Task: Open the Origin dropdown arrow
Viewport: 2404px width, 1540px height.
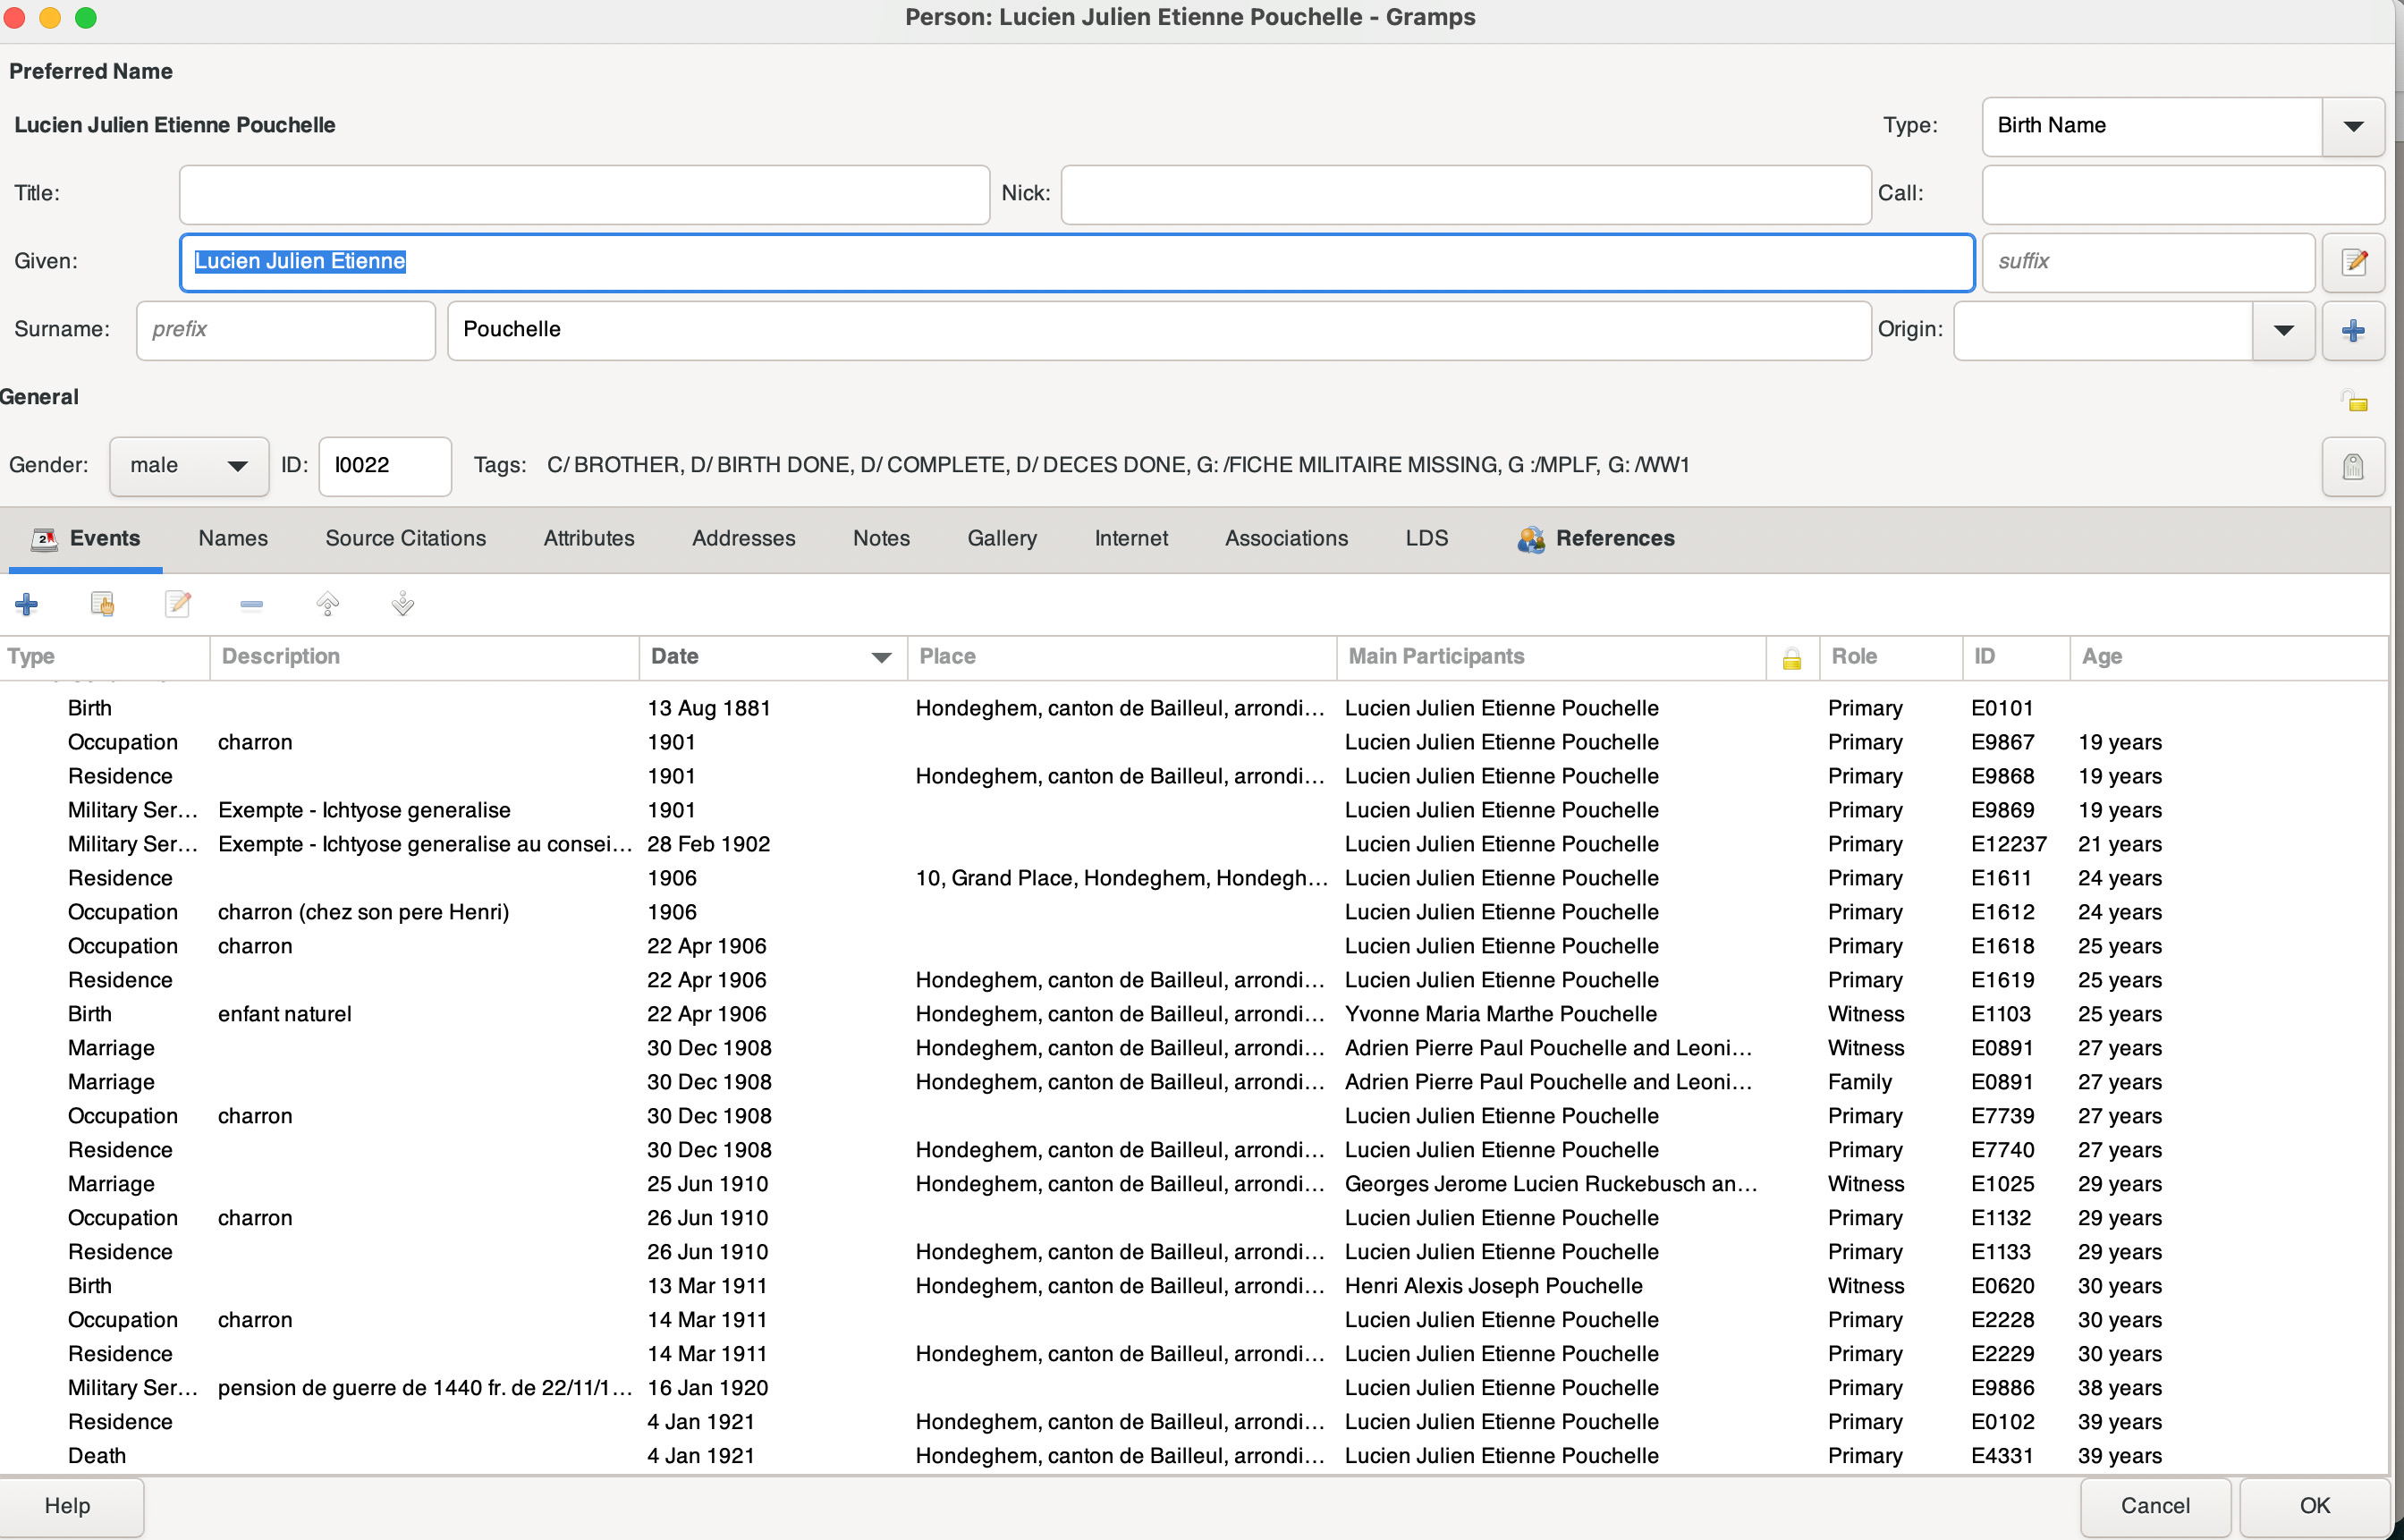Action: click(2284, 330)
